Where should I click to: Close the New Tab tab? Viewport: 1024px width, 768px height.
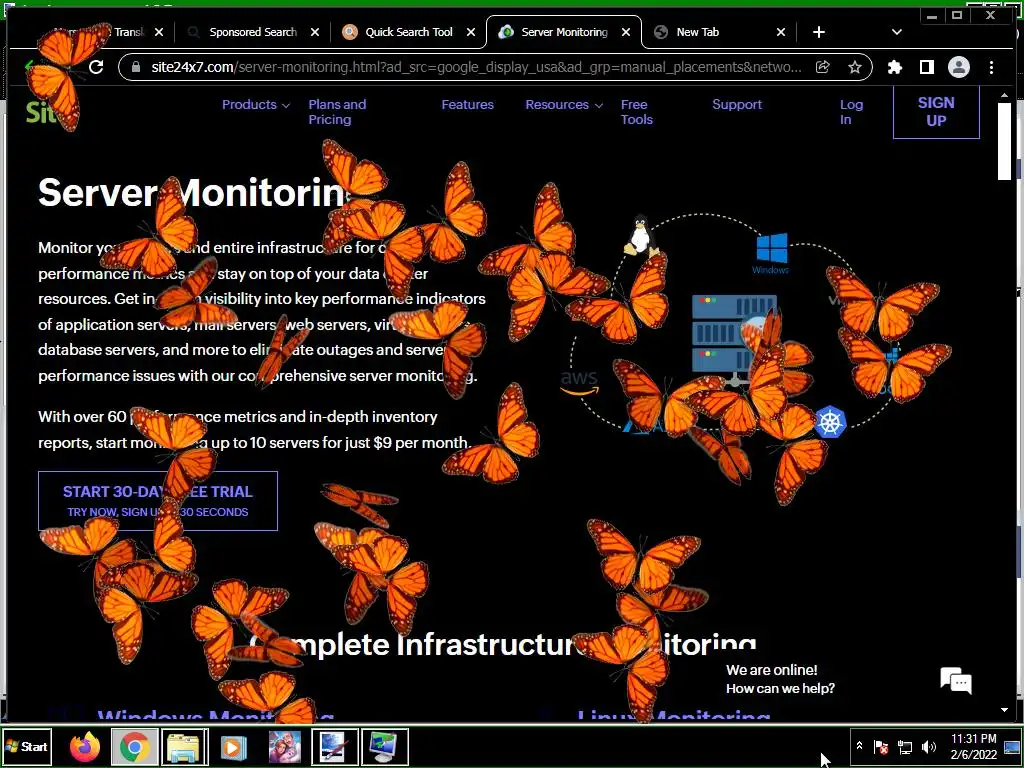(x=780, y=32)
